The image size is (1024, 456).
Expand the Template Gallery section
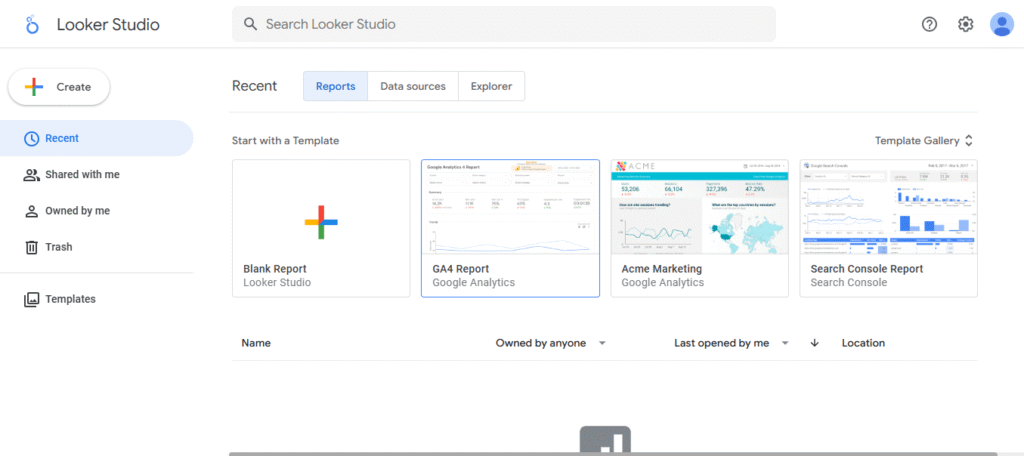[x=923, y=141]
